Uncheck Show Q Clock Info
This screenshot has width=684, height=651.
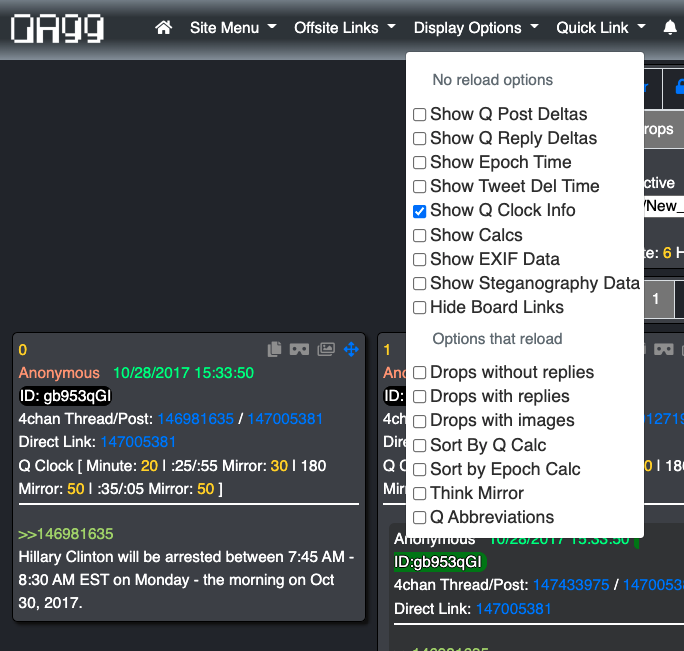point(420,211)
